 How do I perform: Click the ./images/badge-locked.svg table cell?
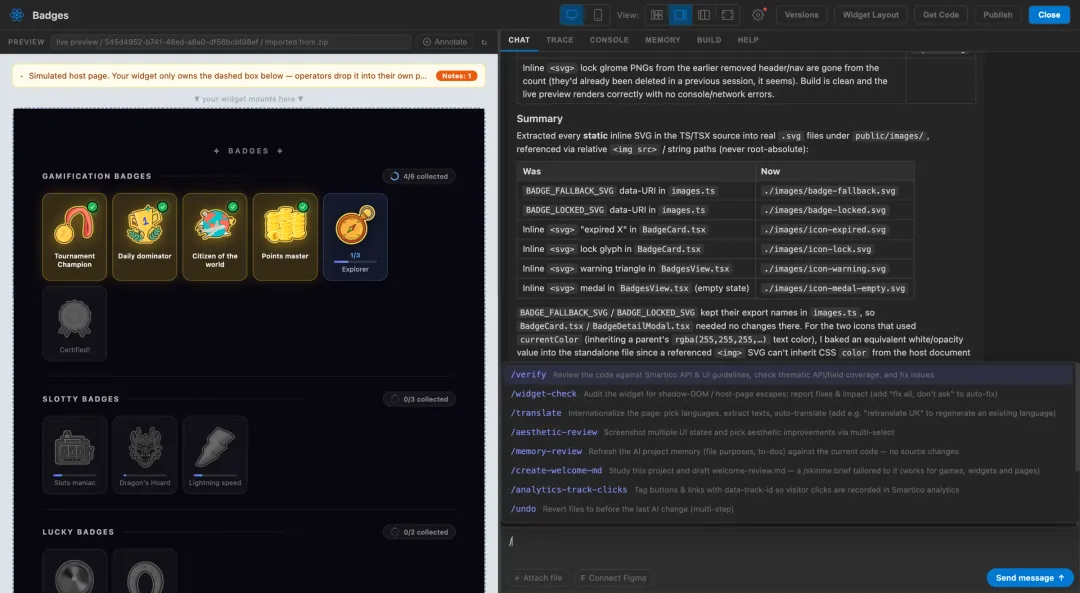(x=834, y=210)
